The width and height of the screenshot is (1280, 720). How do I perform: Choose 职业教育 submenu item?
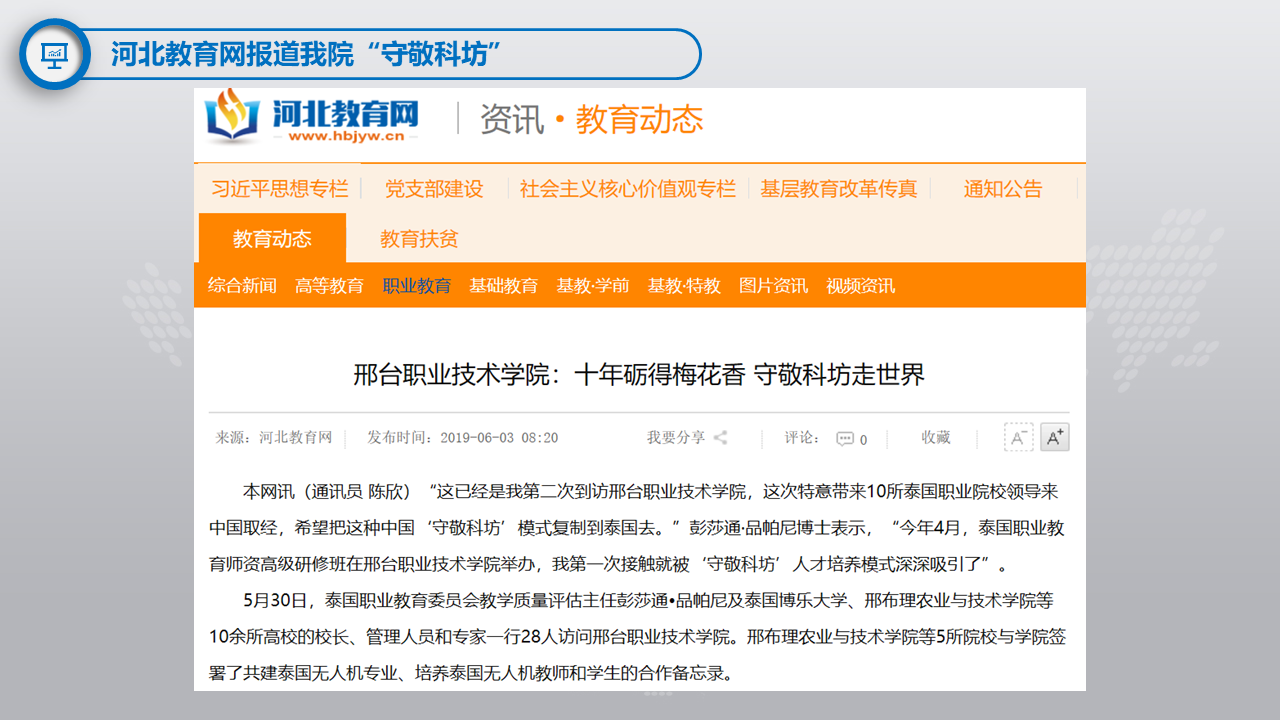416,286
